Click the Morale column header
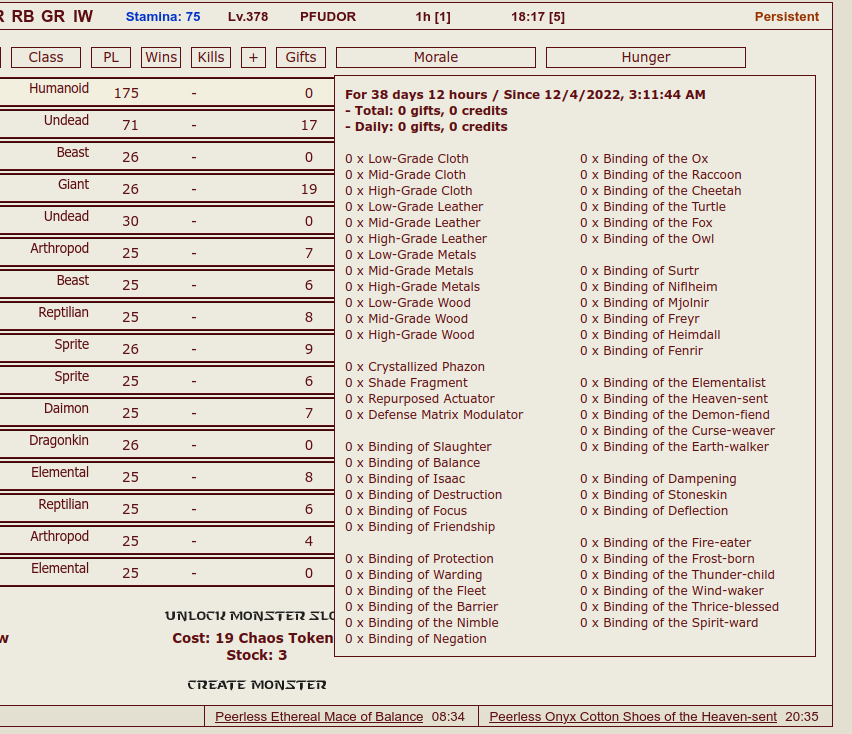Image resolution: width=852 pixels, height=734 pixels. pyautogui.click(x=436, y=57)
